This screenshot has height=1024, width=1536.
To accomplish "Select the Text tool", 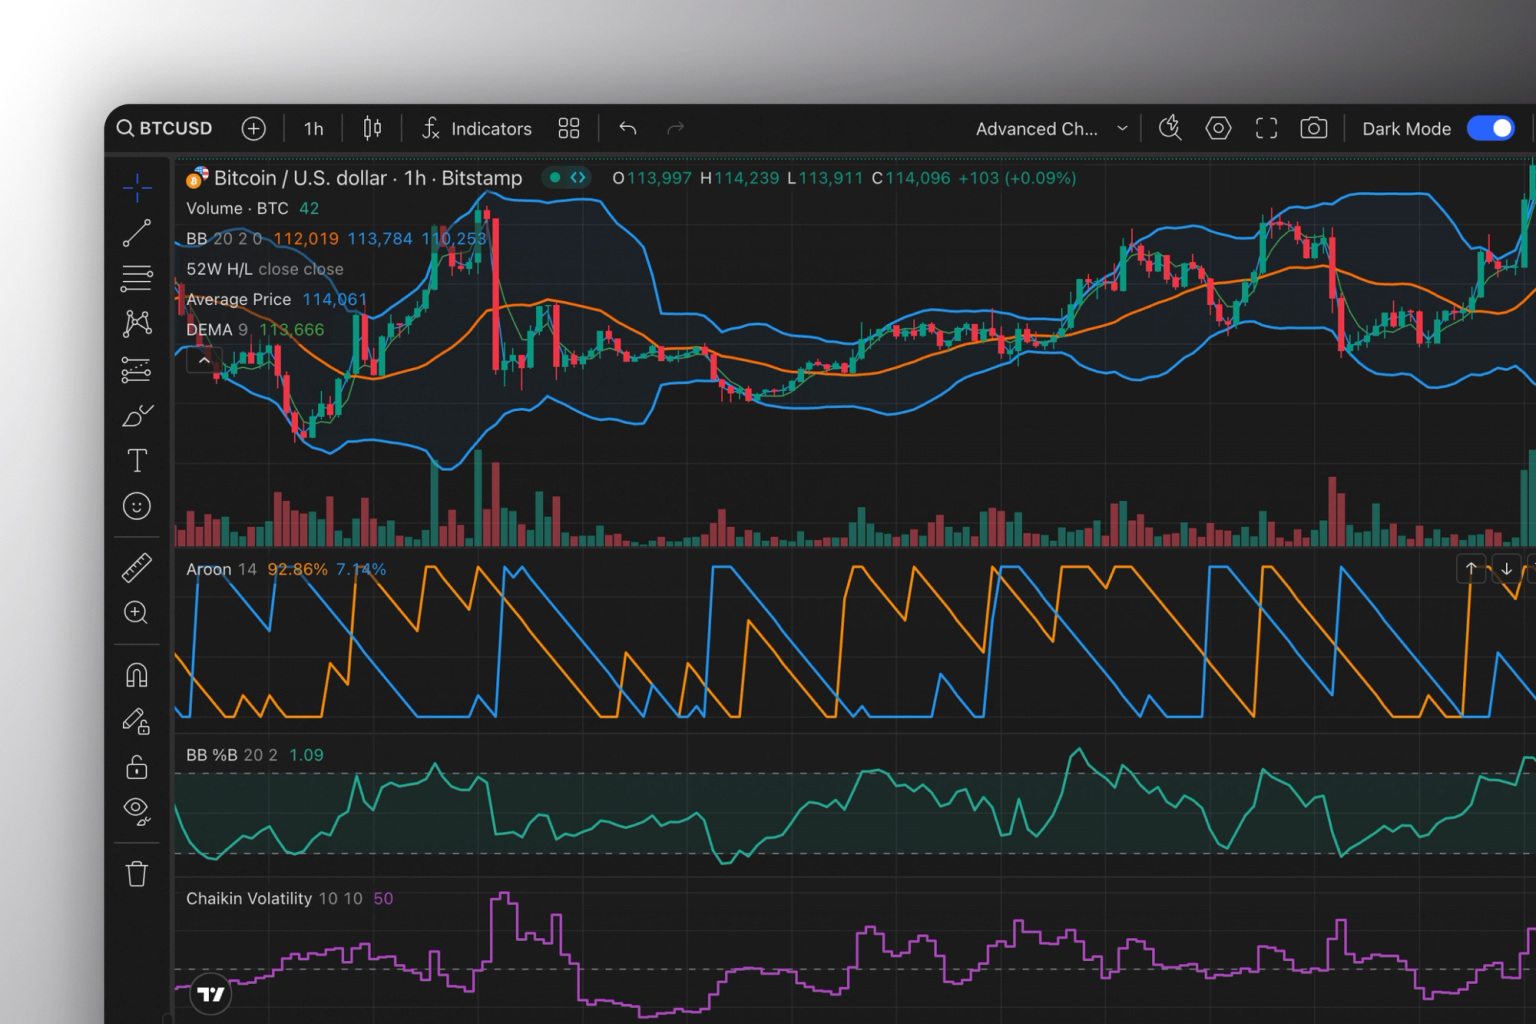I will coord(137,460).
